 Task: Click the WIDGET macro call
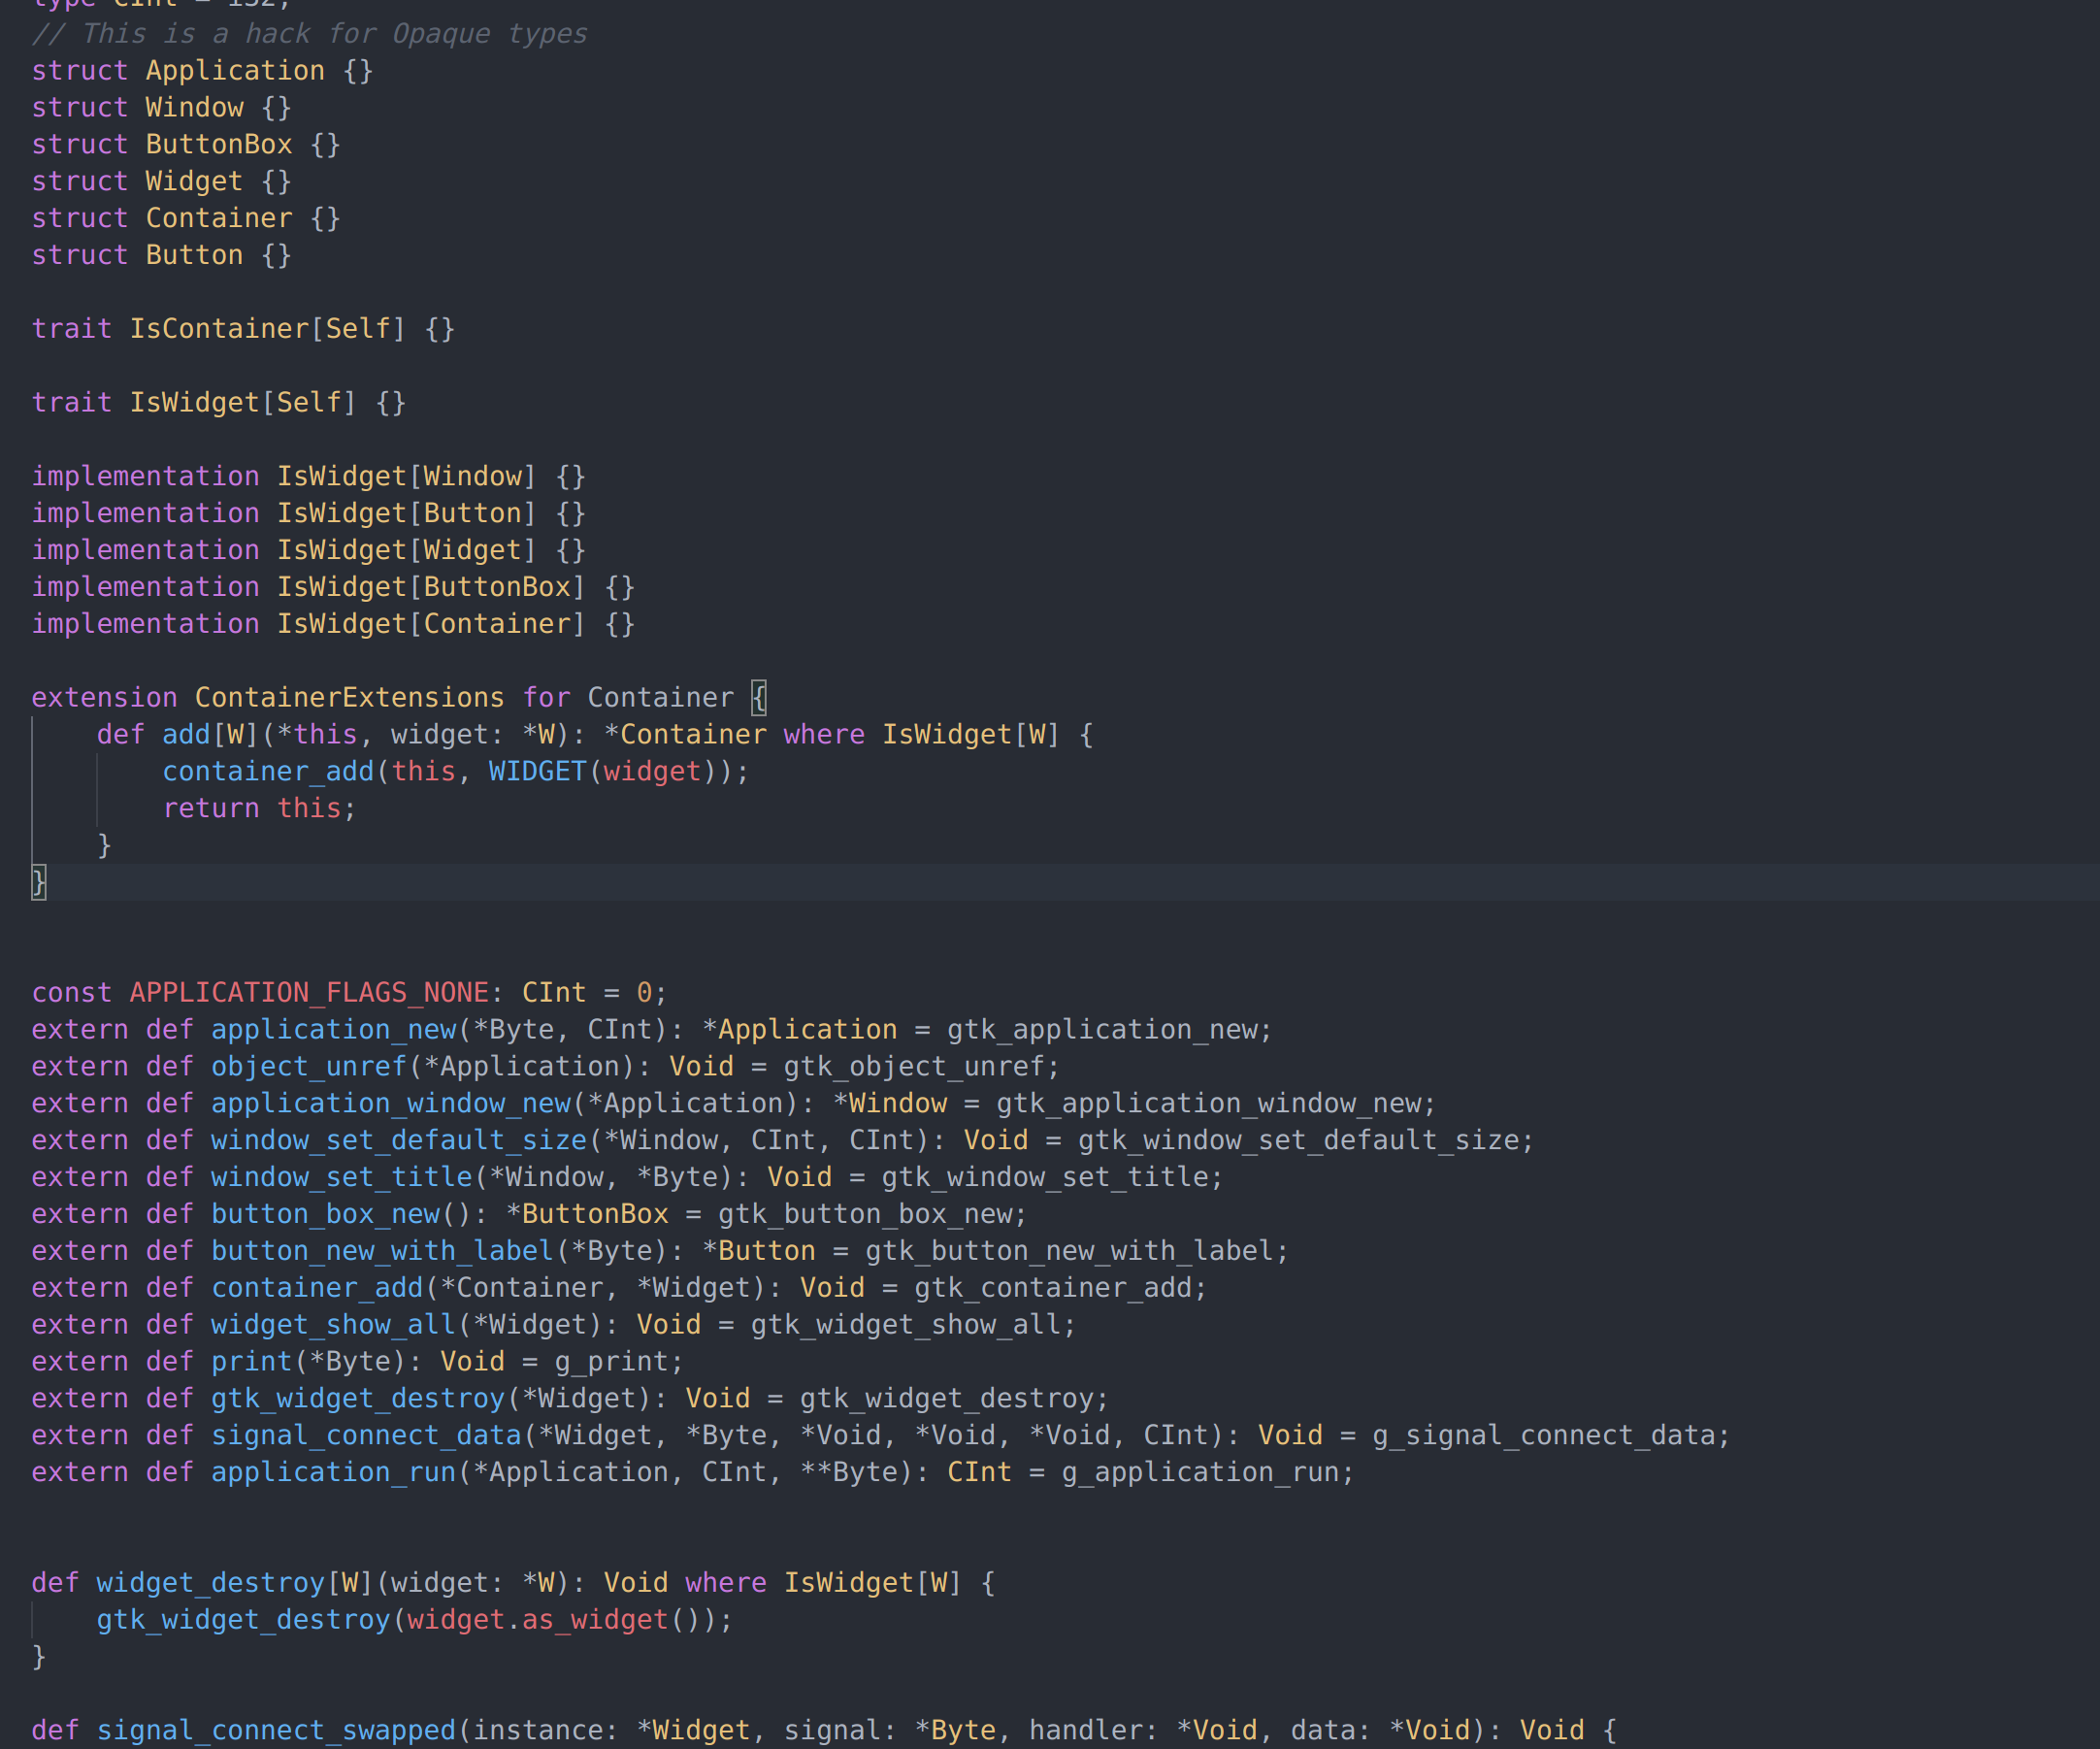(x=537, y=772)
